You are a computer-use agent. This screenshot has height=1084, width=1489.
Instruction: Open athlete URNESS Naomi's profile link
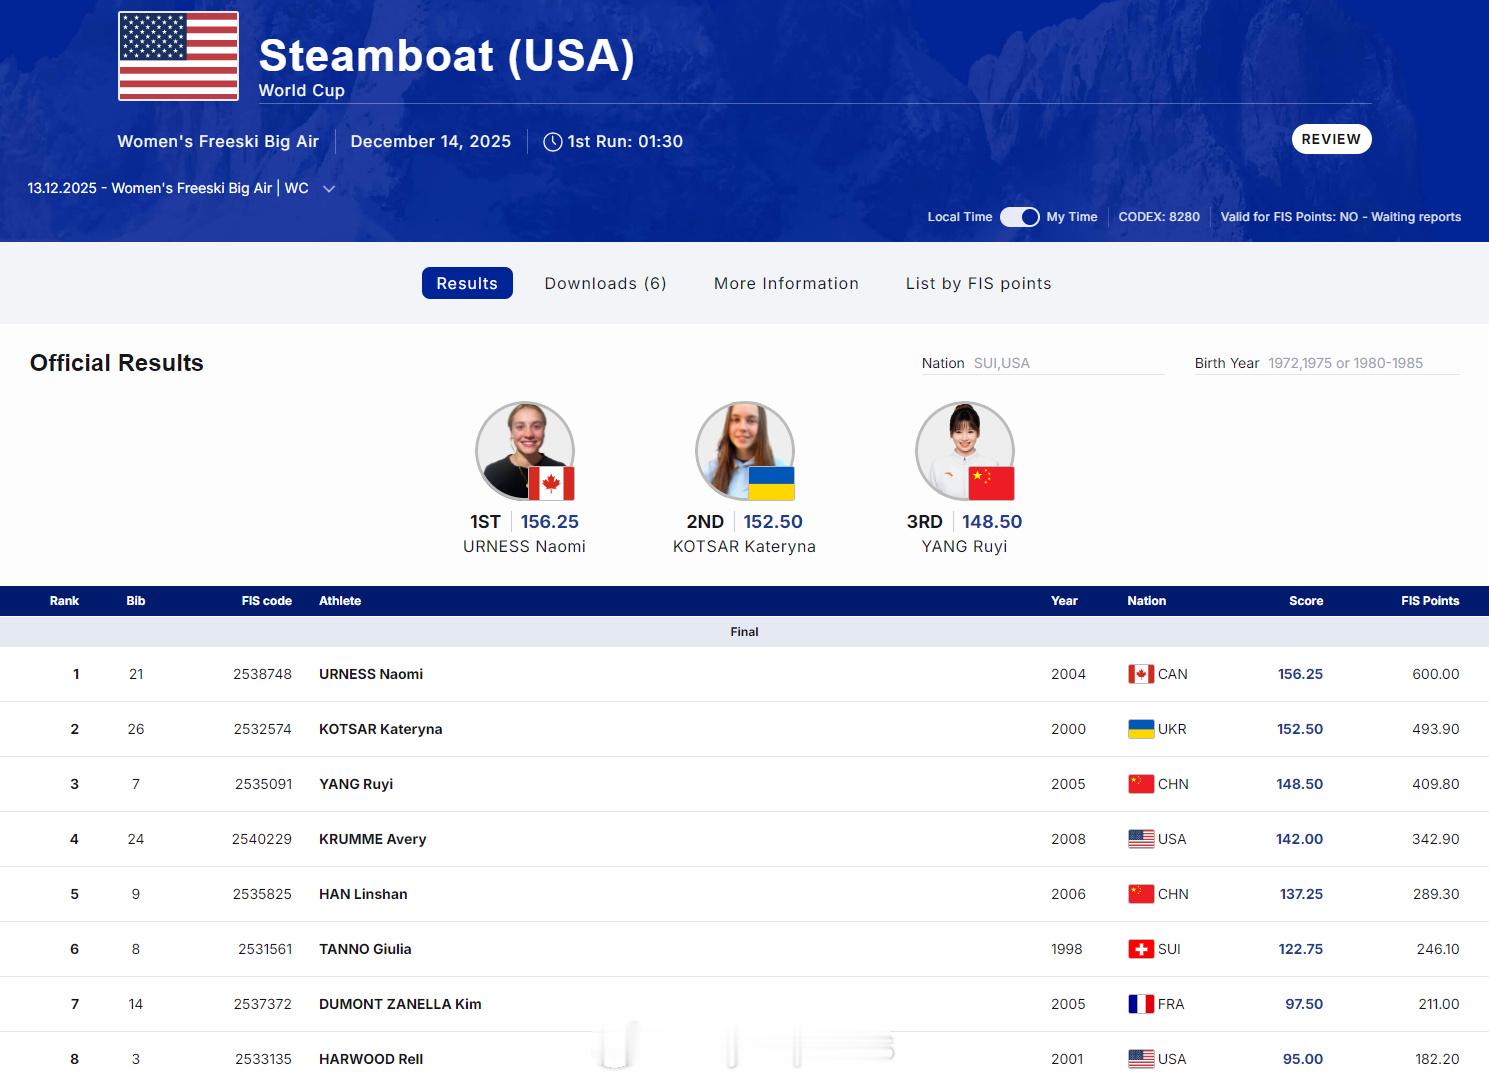coord(371,674)
